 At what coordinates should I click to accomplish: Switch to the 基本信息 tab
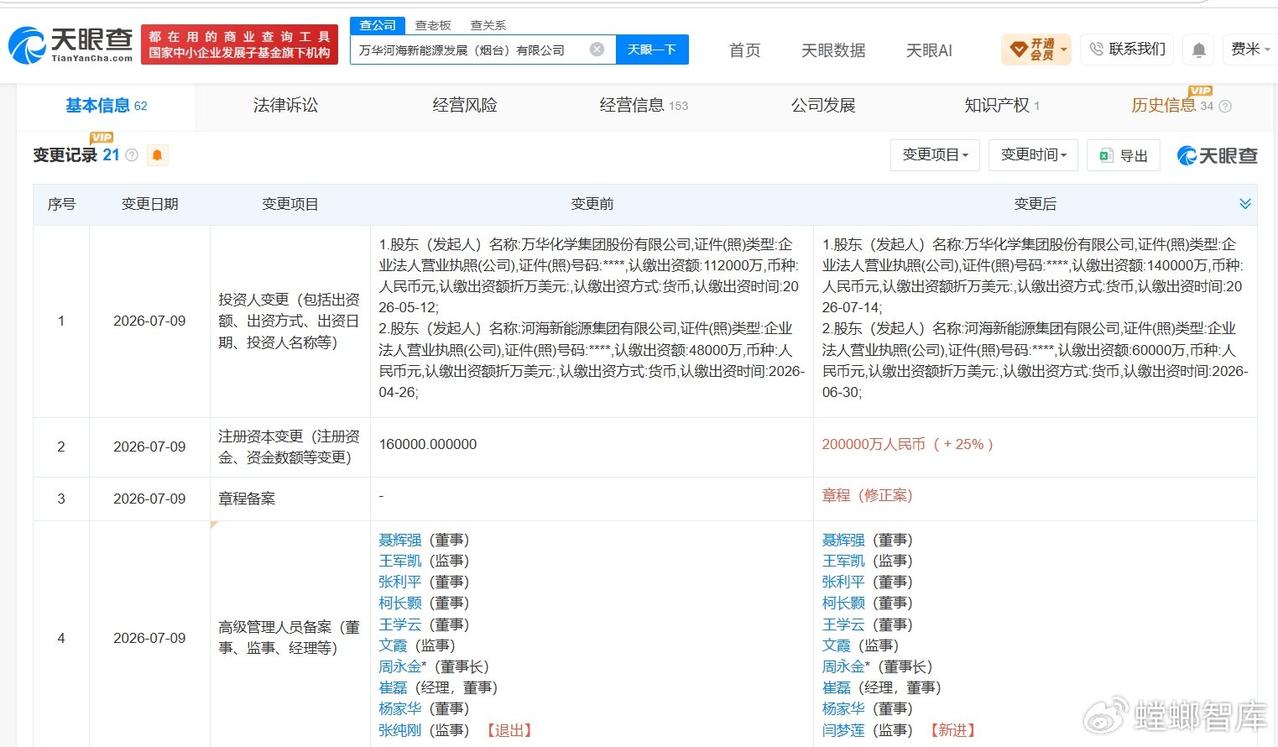click(x=106, y=105)
